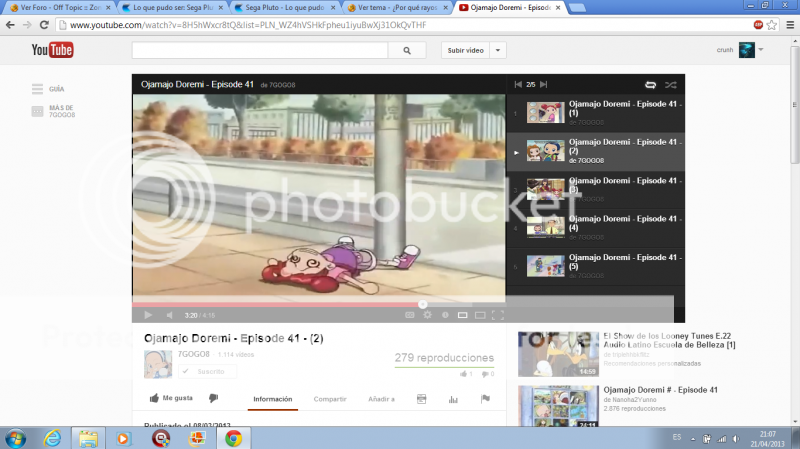
Task: Click the 7GOGO8 channel avatar
Action: point(158,364)
